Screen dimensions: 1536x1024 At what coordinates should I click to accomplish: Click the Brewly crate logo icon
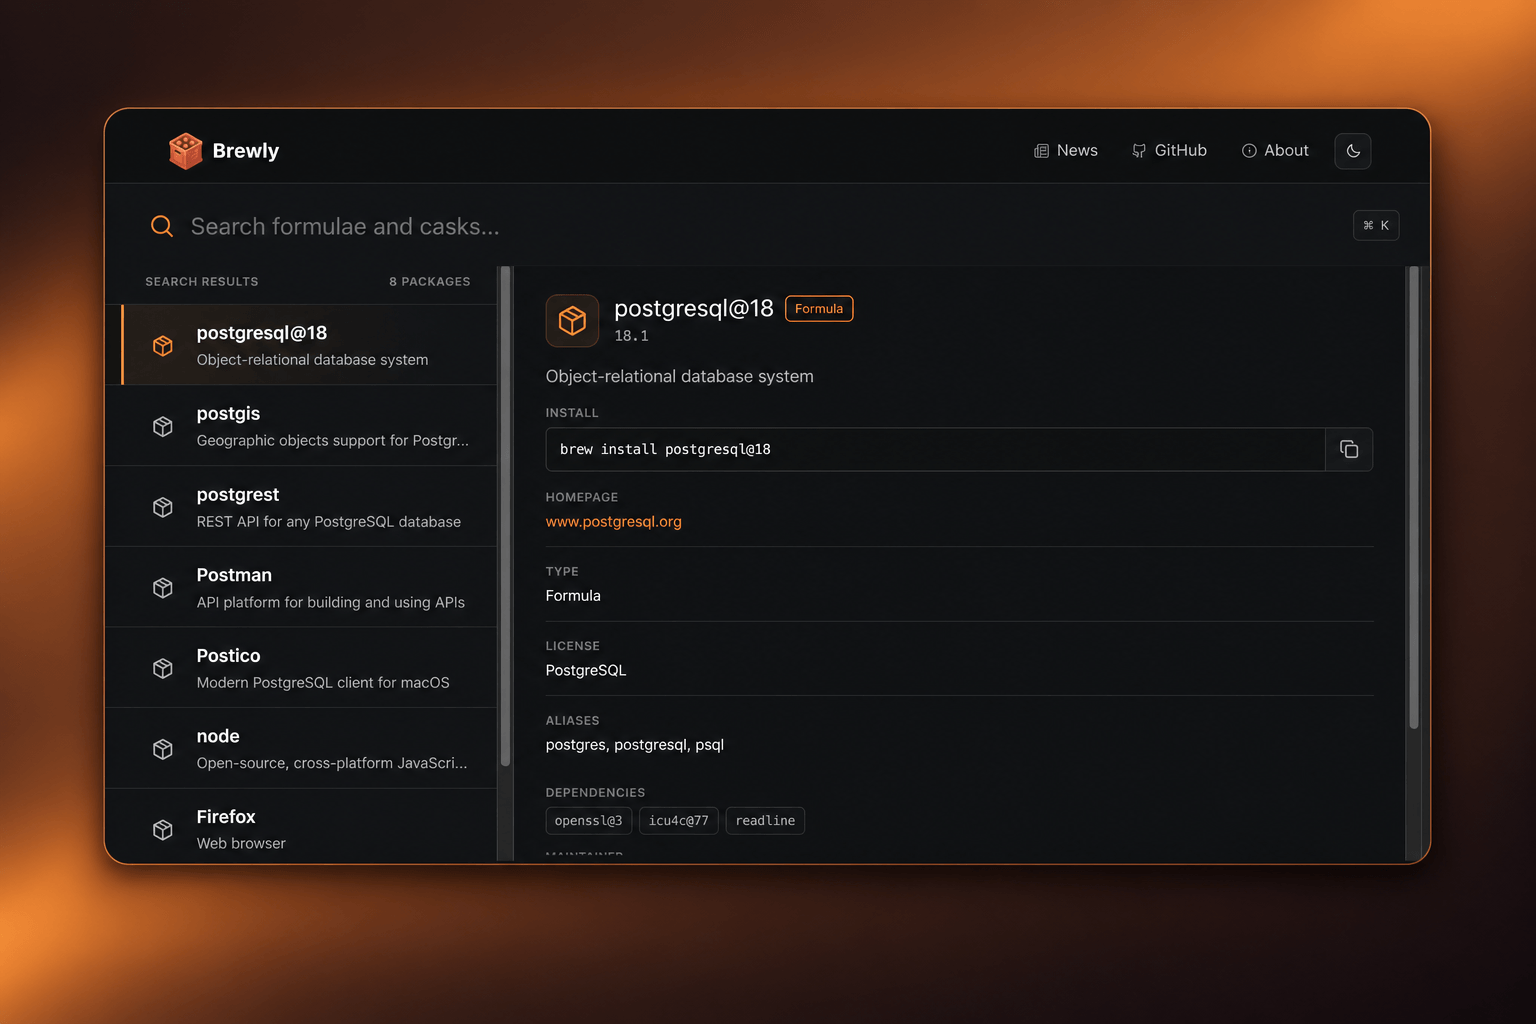click(x=185, y=151)
